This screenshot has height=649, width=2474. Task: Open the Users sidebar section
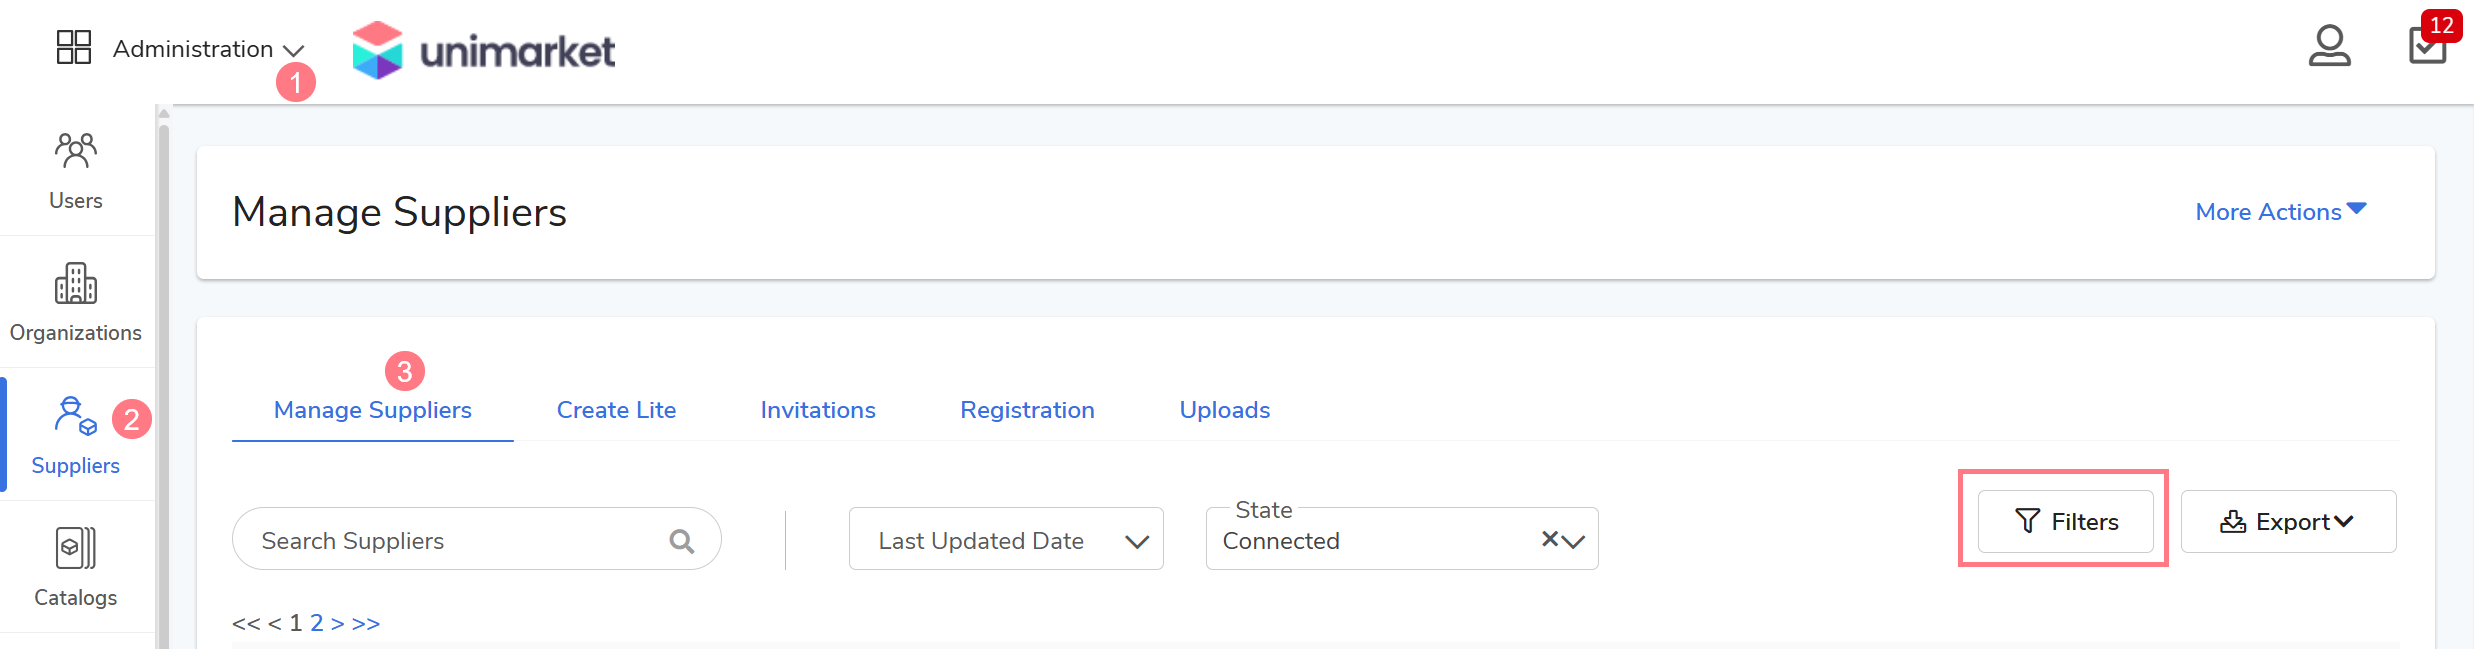tap(76, 170)
